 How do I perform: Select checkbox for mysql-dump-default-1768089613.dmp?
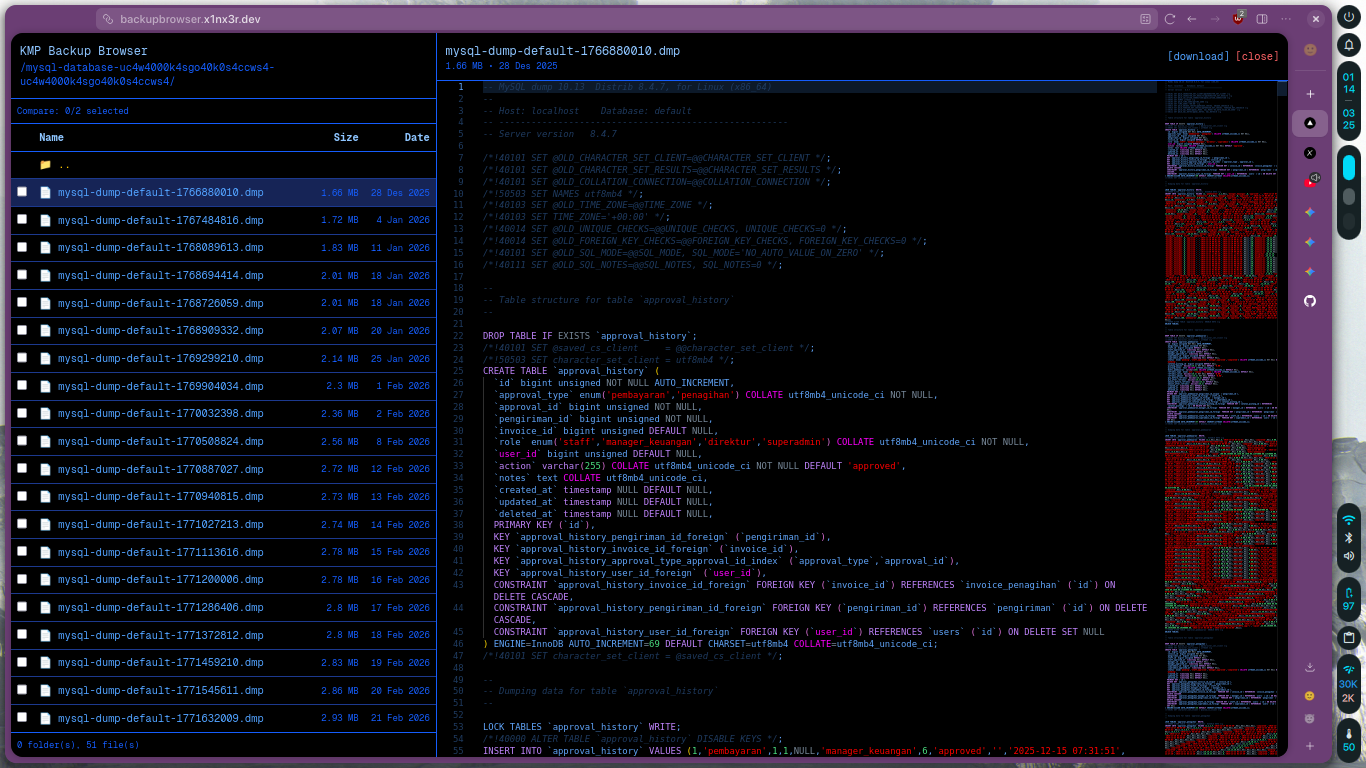point(22,247)
